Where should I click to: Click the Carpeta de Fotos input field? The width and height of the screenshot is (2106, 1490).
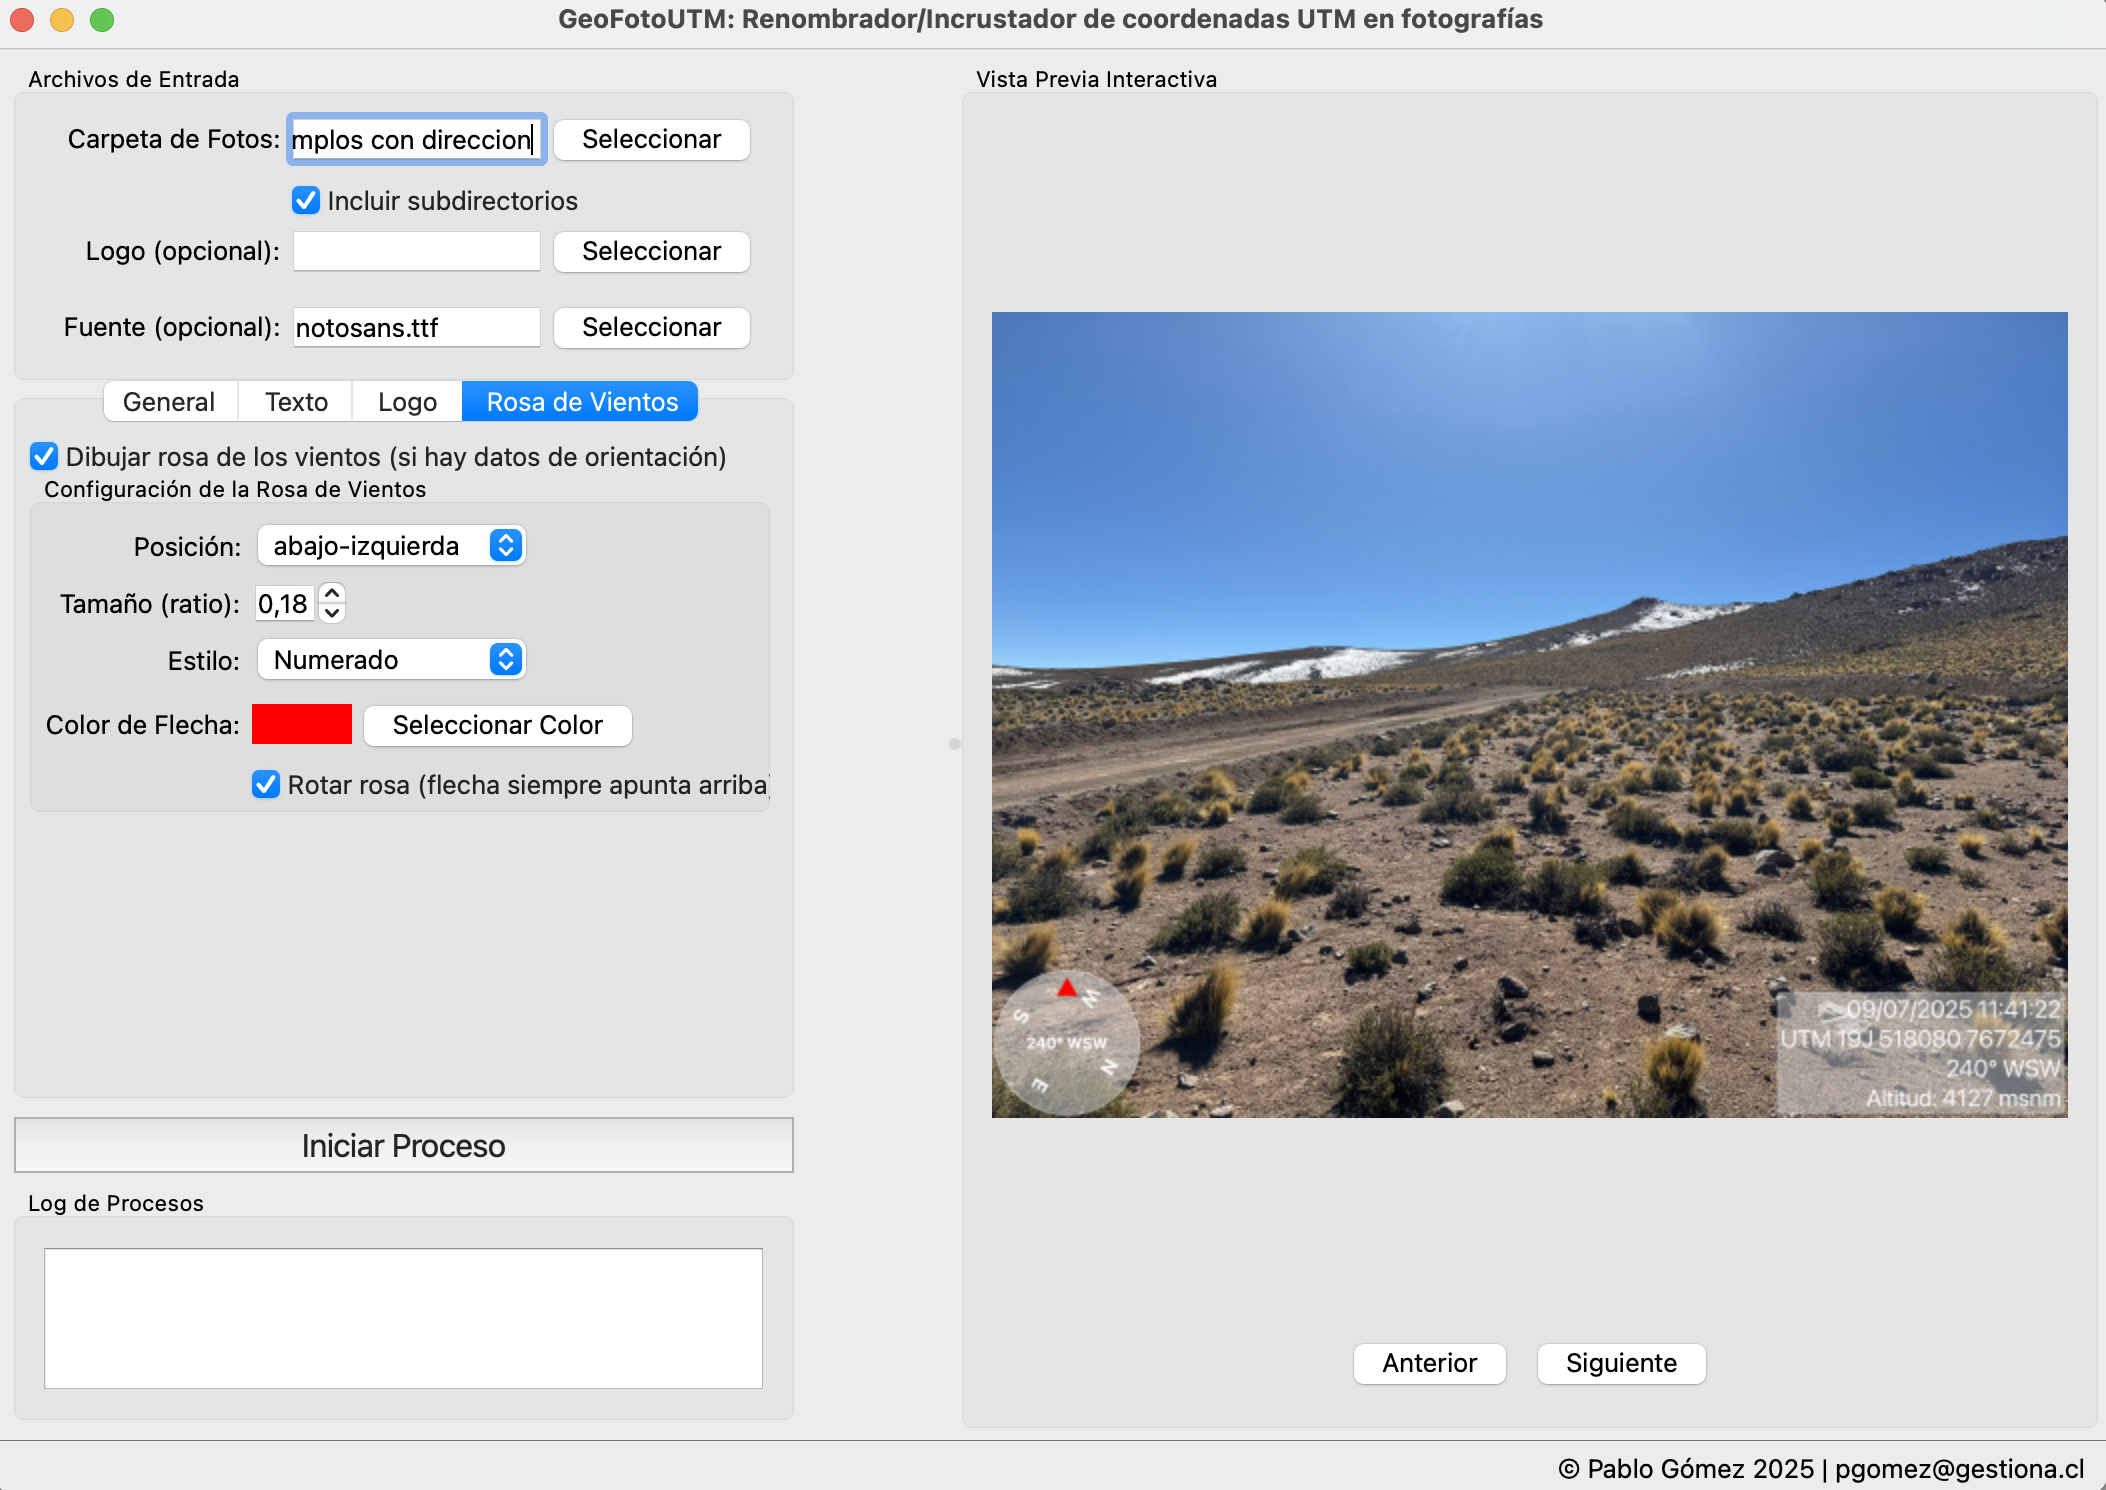coord(416,140)
